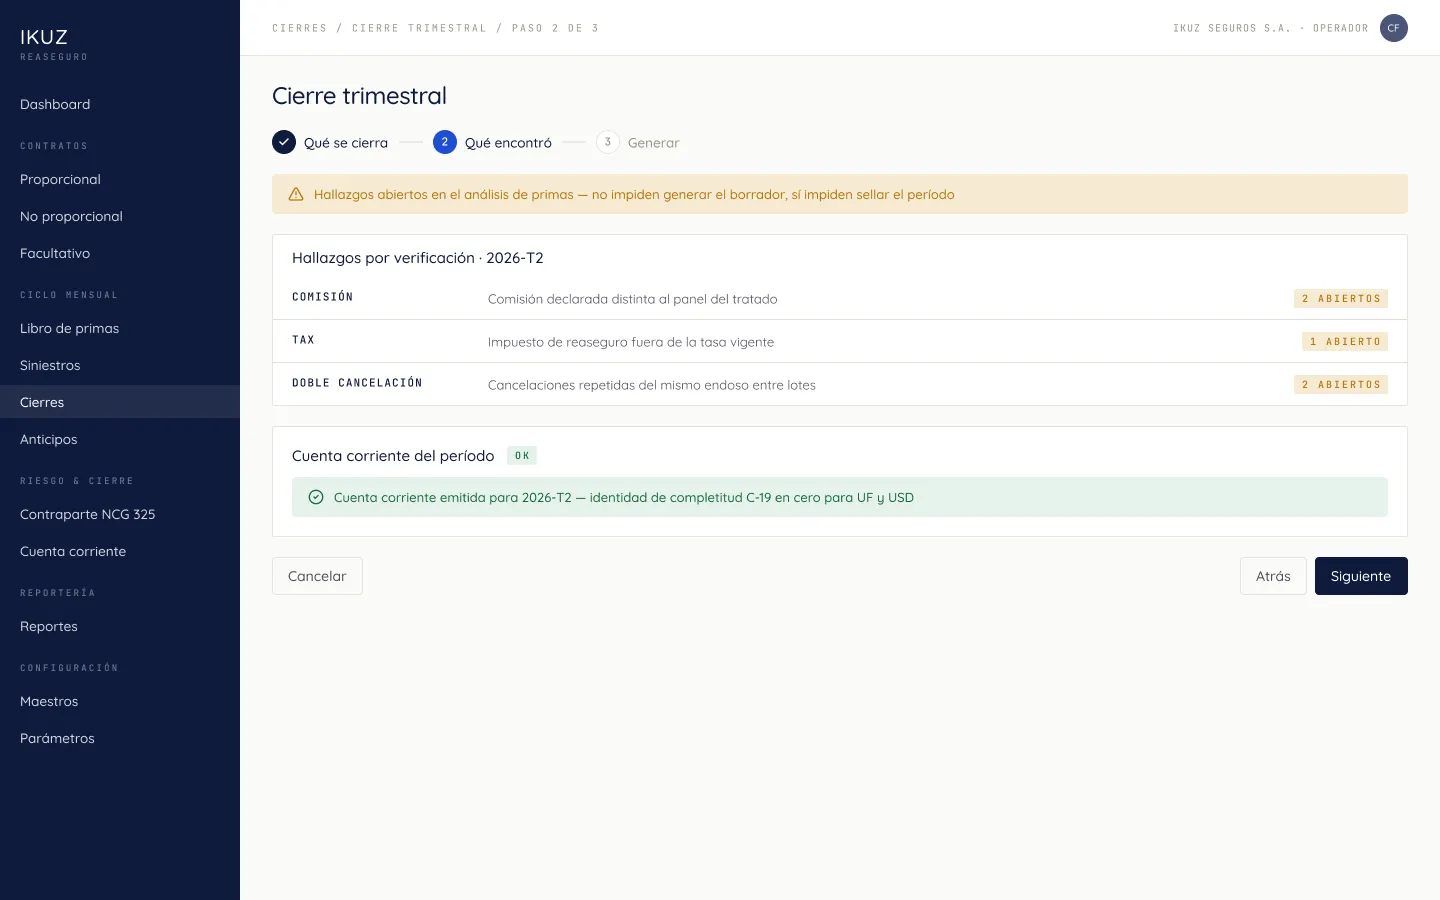Click the completed step one checkmark
Viewport: 1440px width, 900px height.
click(284, 142)
